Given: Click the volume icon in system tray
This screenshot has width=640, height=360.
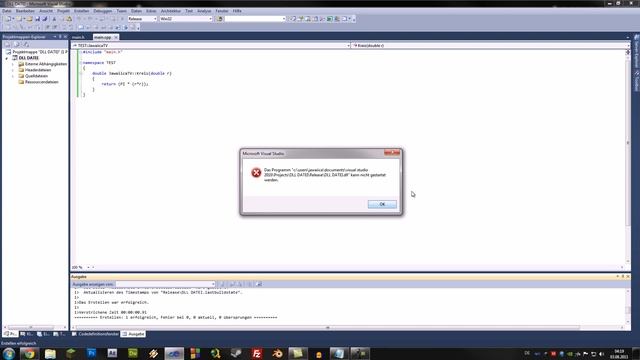Looking at the screenshot, I should point(601,354).
